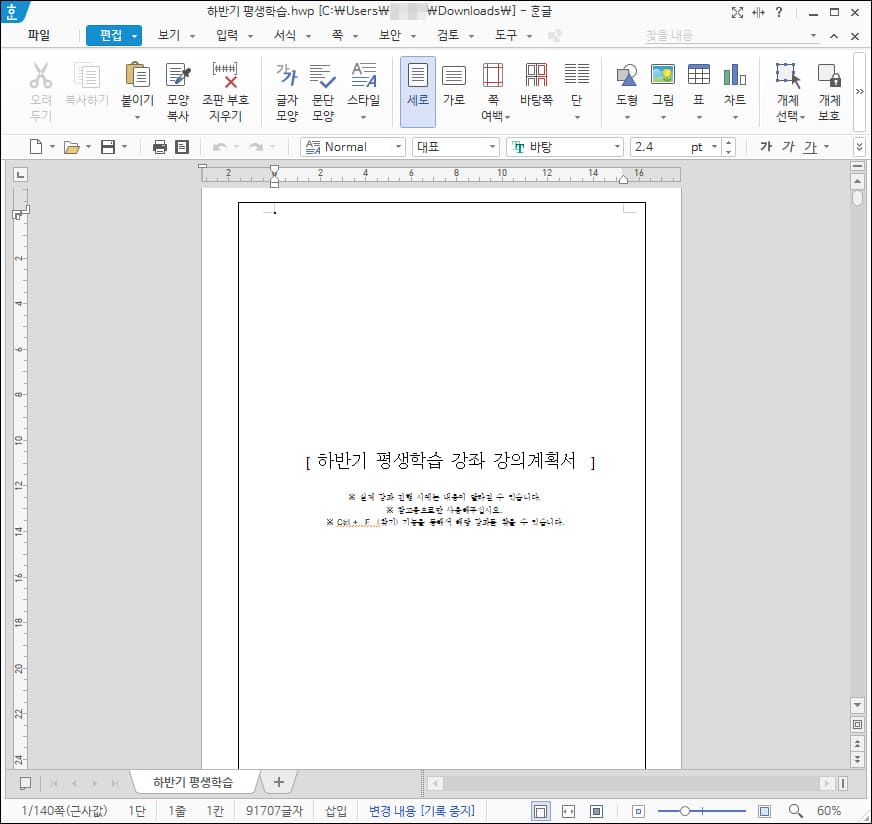Select Landscape (가로) page orientation

point(454,85)
